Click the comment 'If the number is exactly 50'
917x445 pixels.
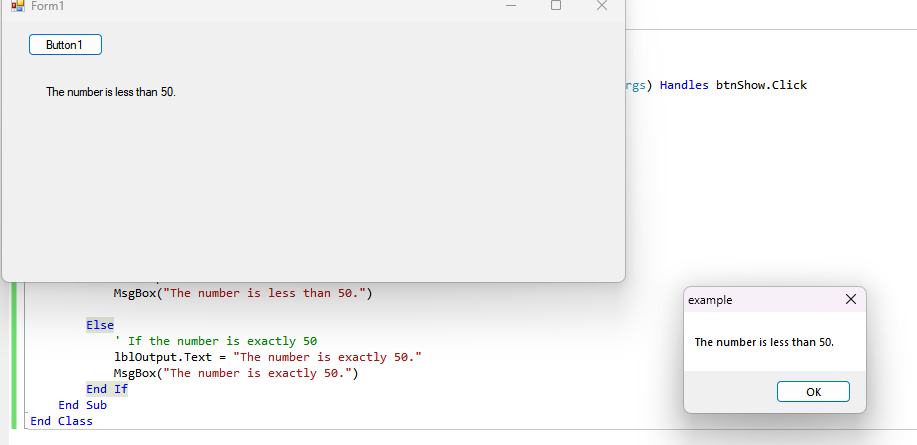(216, 341)
